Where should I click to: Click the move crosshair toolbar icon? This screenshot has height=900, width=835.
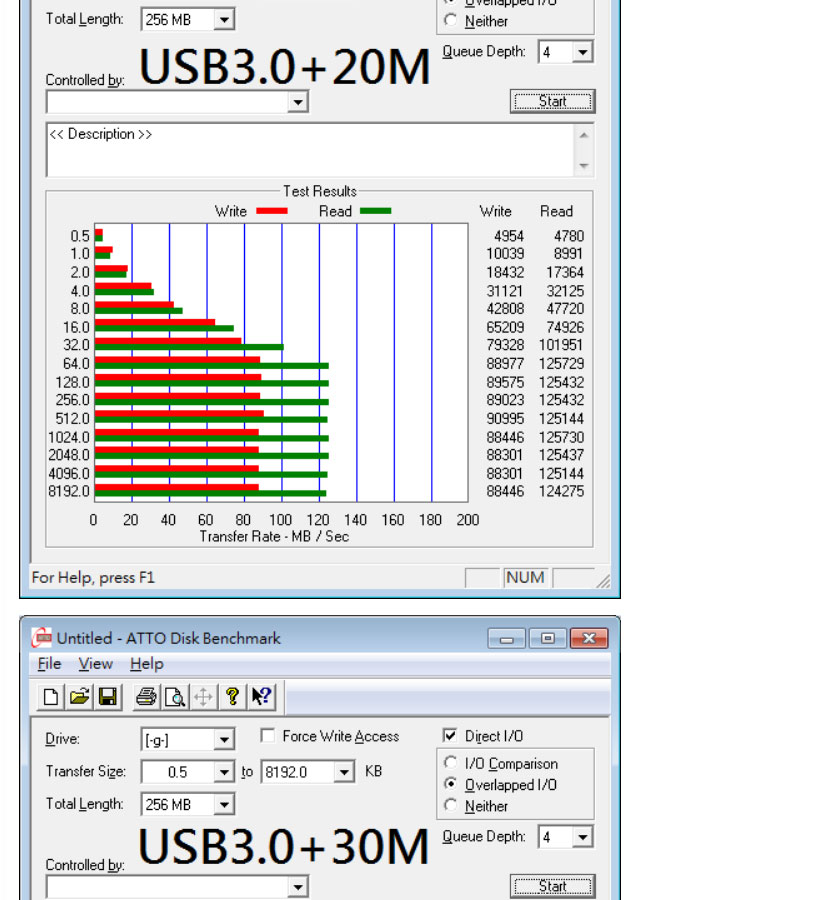(203, 697)
